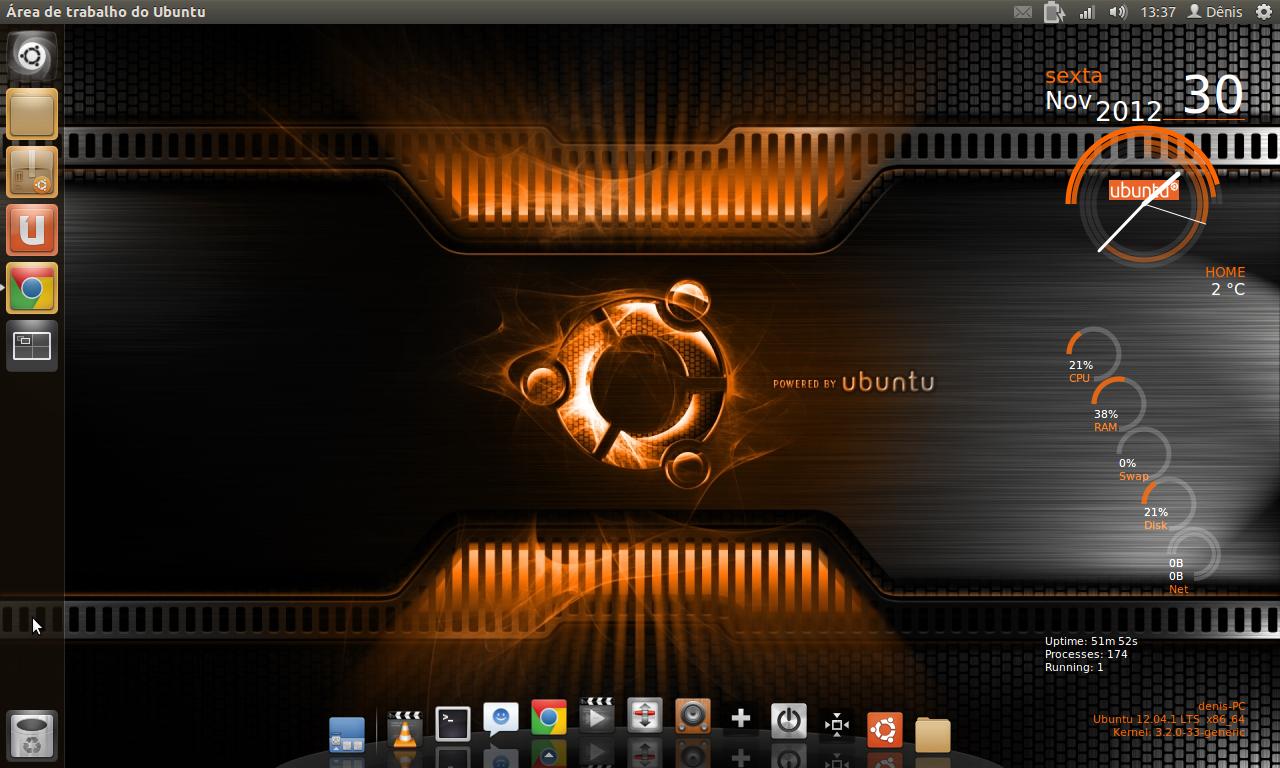
Task: Launch Google Chrome from the bottom dock
Action: (547, 718)
